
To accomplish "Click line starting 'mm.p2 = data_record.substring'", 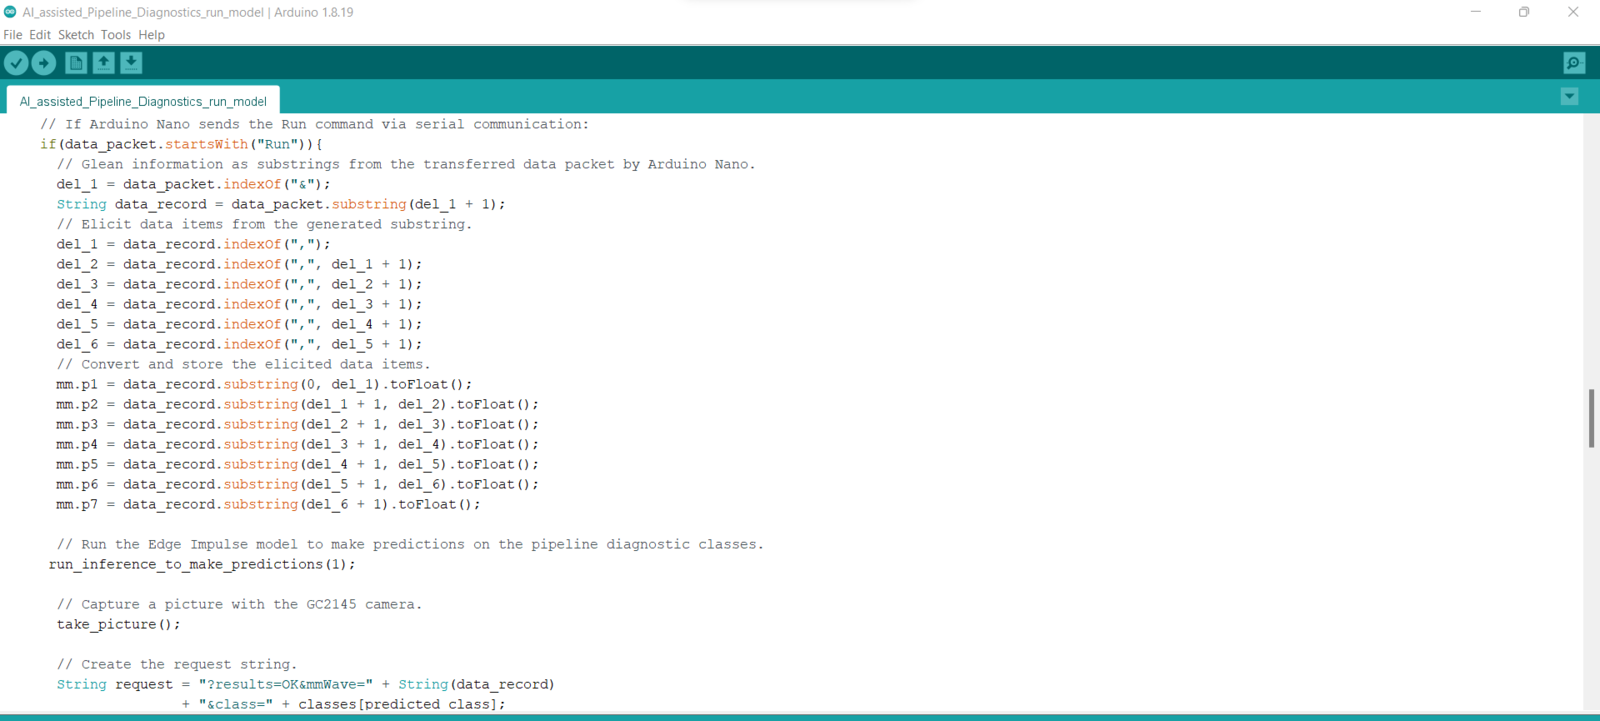I will point(297,404).
